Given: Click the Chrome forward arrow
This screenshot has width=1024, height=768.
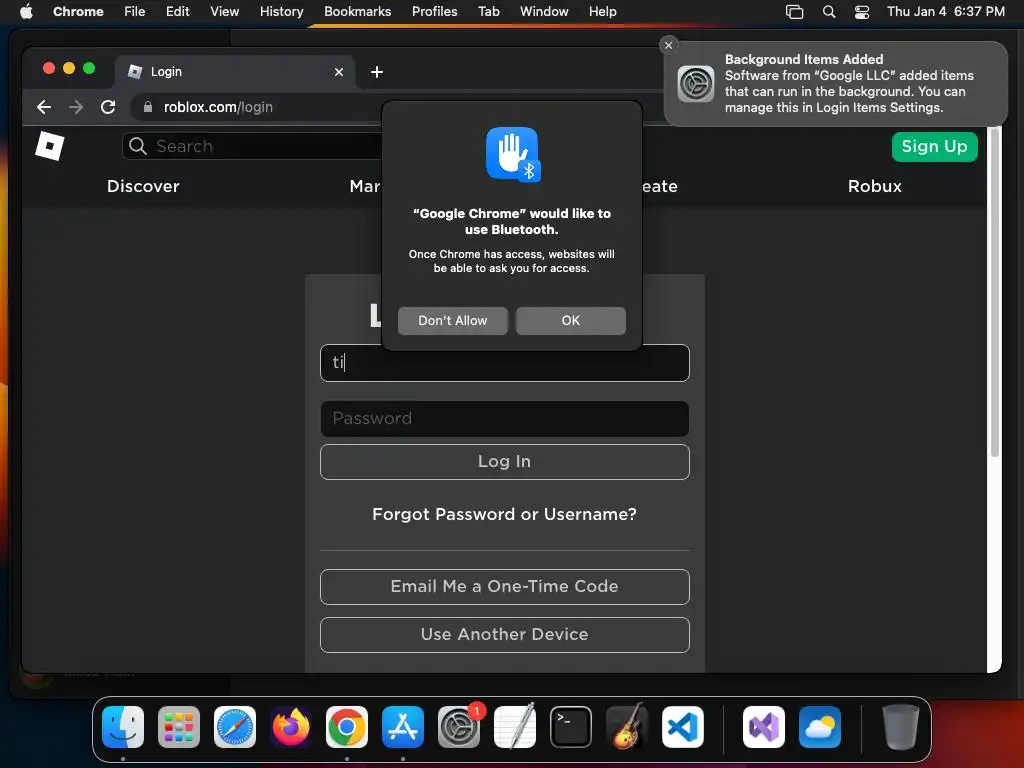Looking at the screenshot, I should click(76, 107).
